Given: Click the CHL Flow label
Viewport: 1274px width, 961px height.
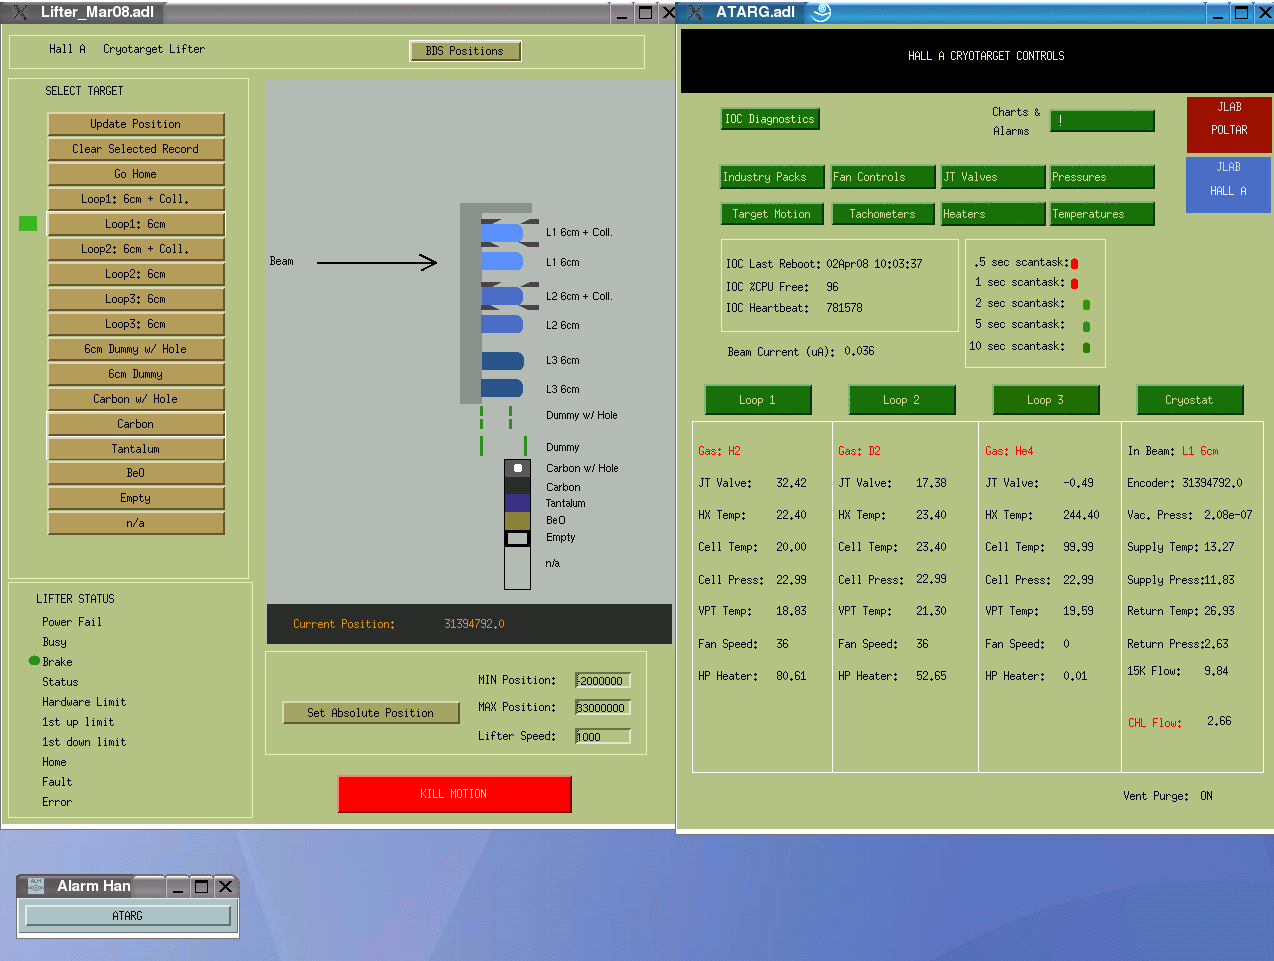Looking at the screenshot, I should click(1155, 723).
